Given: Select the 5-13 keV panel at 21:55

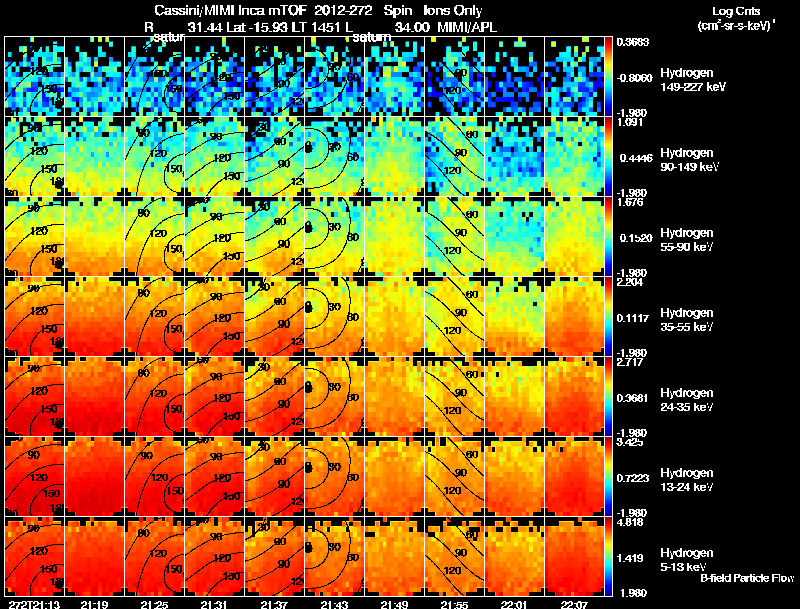Looking at the screenshot, I should pyautogui.click(x=455, y=557).
